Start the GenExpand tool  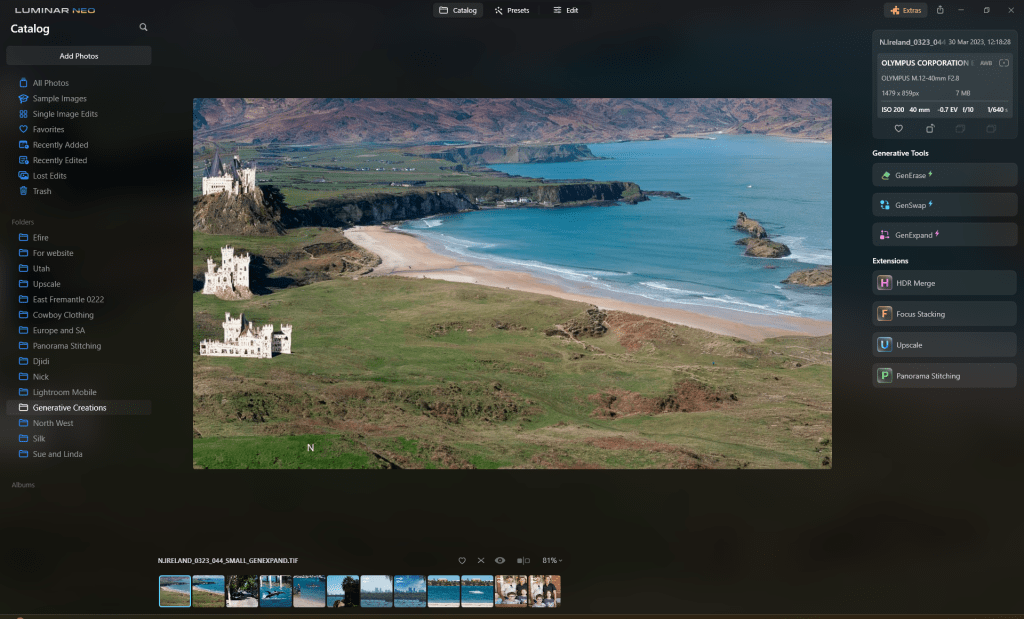(x=943, y=234)
